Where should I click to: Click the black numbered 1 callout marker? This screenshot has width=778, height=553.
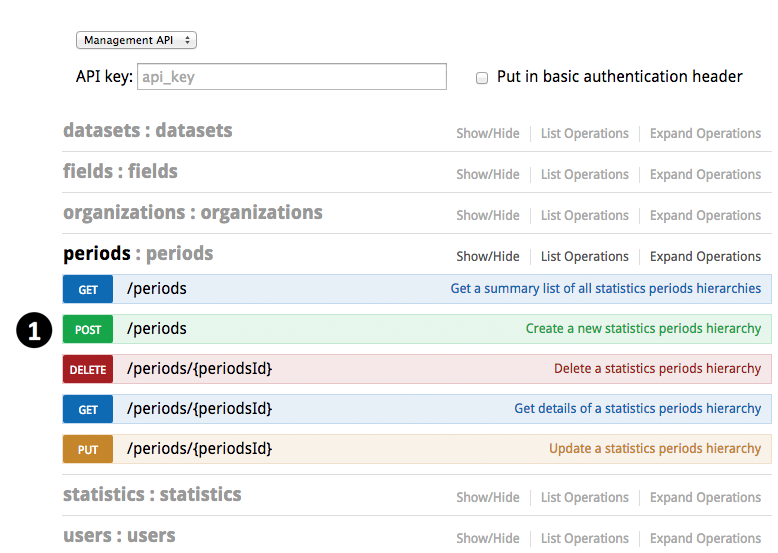coord(34,330)
